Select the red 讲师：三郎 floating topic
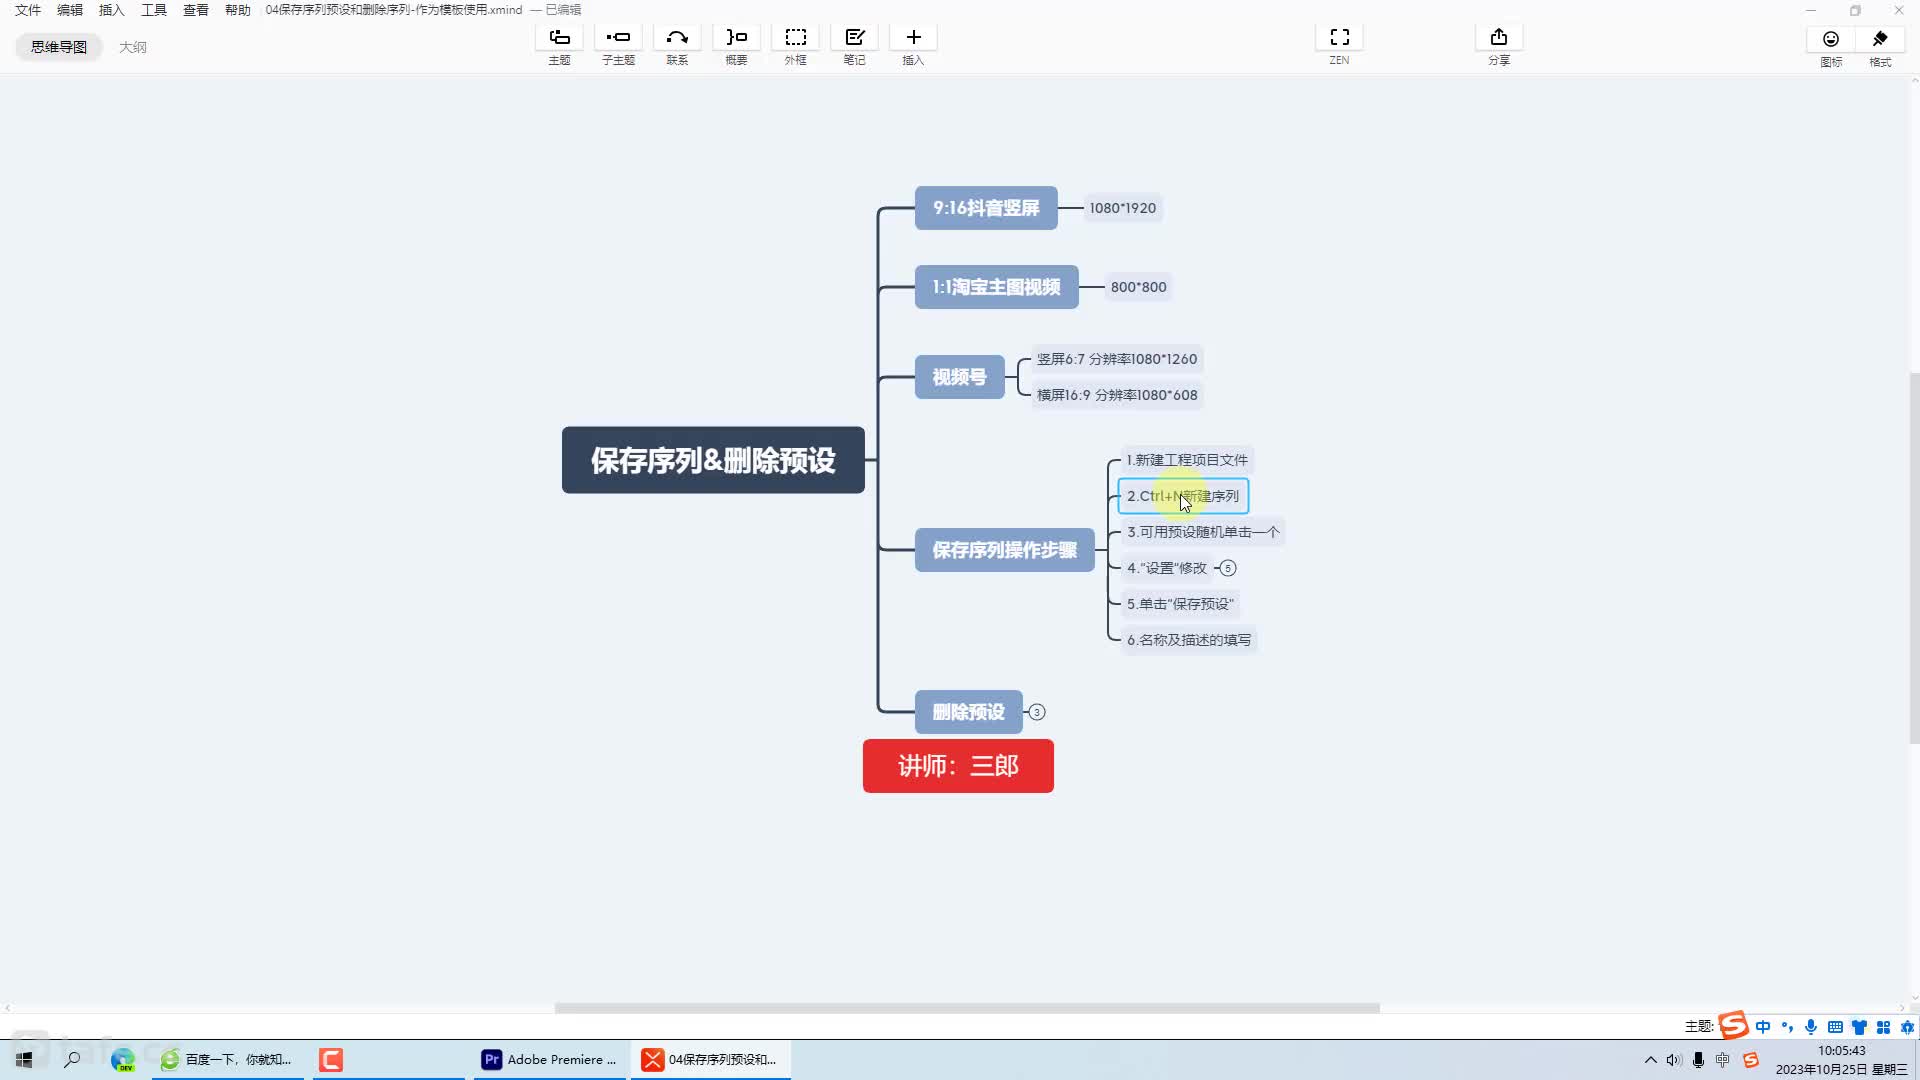Image resolution: width=1920 pixels, height=1080 pixels. 958,766
